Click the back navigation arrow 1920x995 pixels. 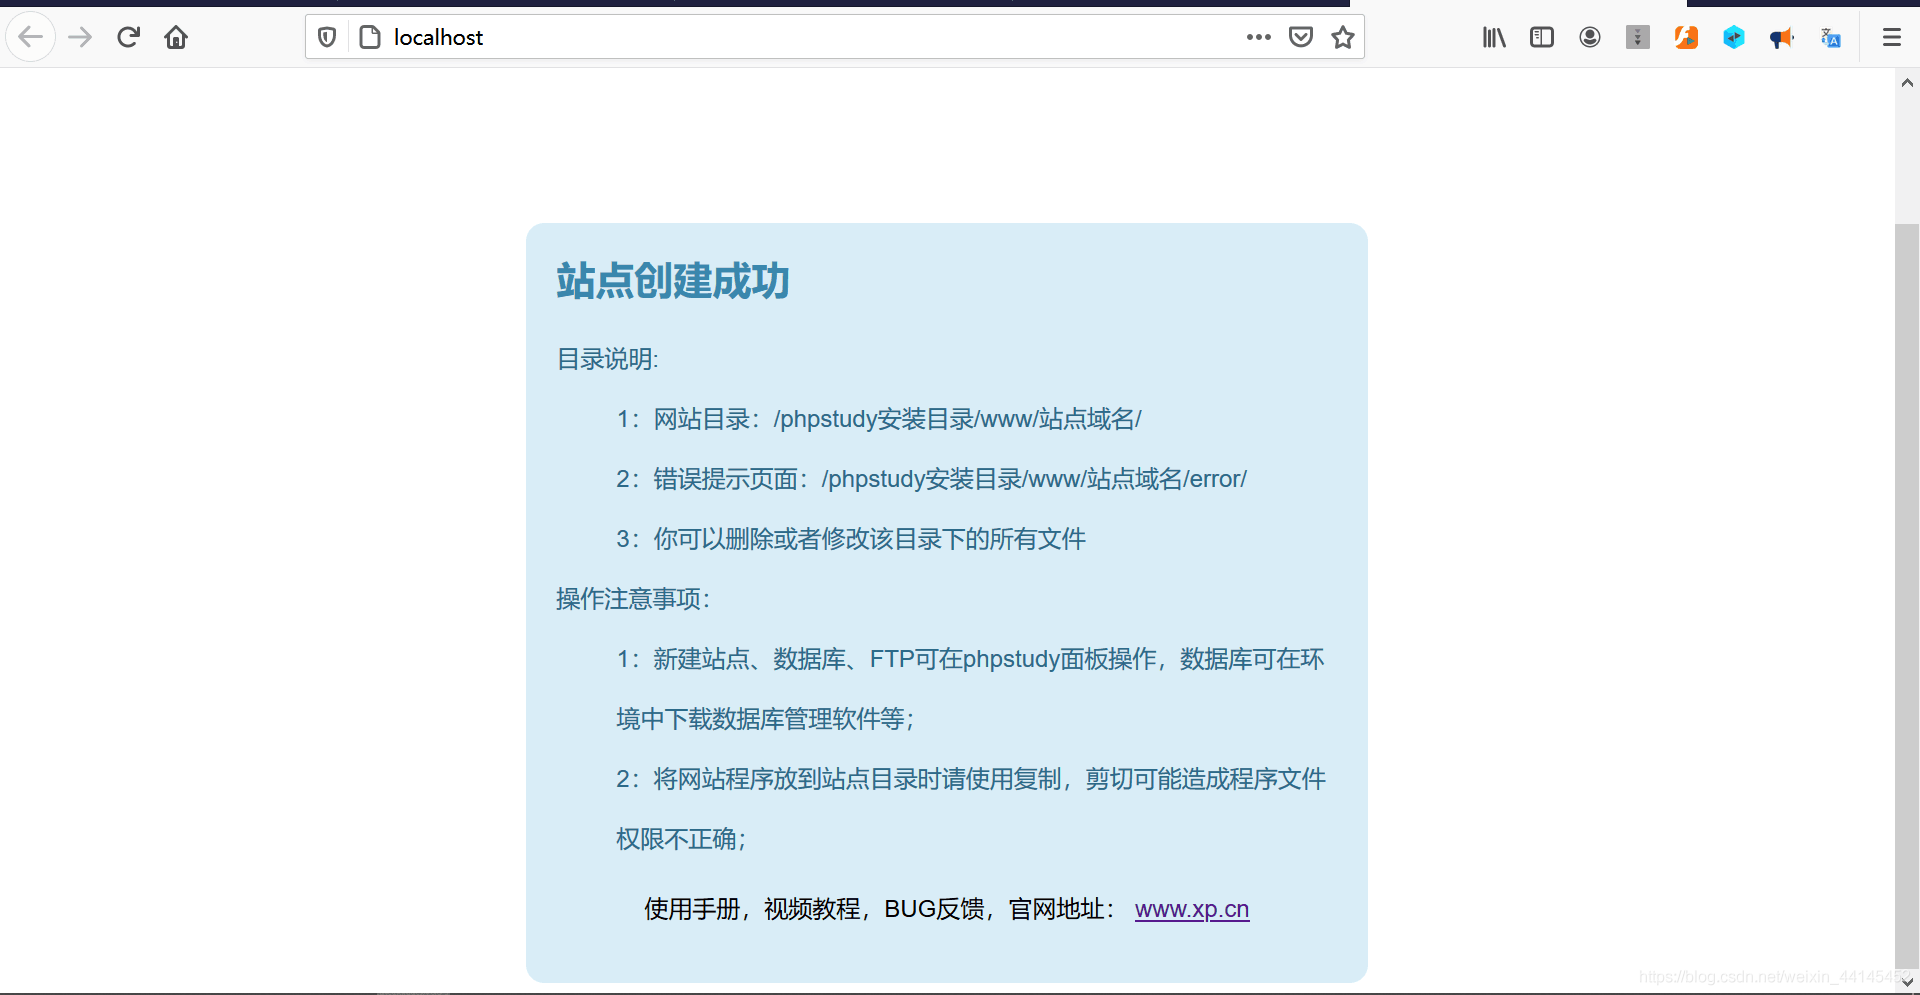(x=31, y=38)
